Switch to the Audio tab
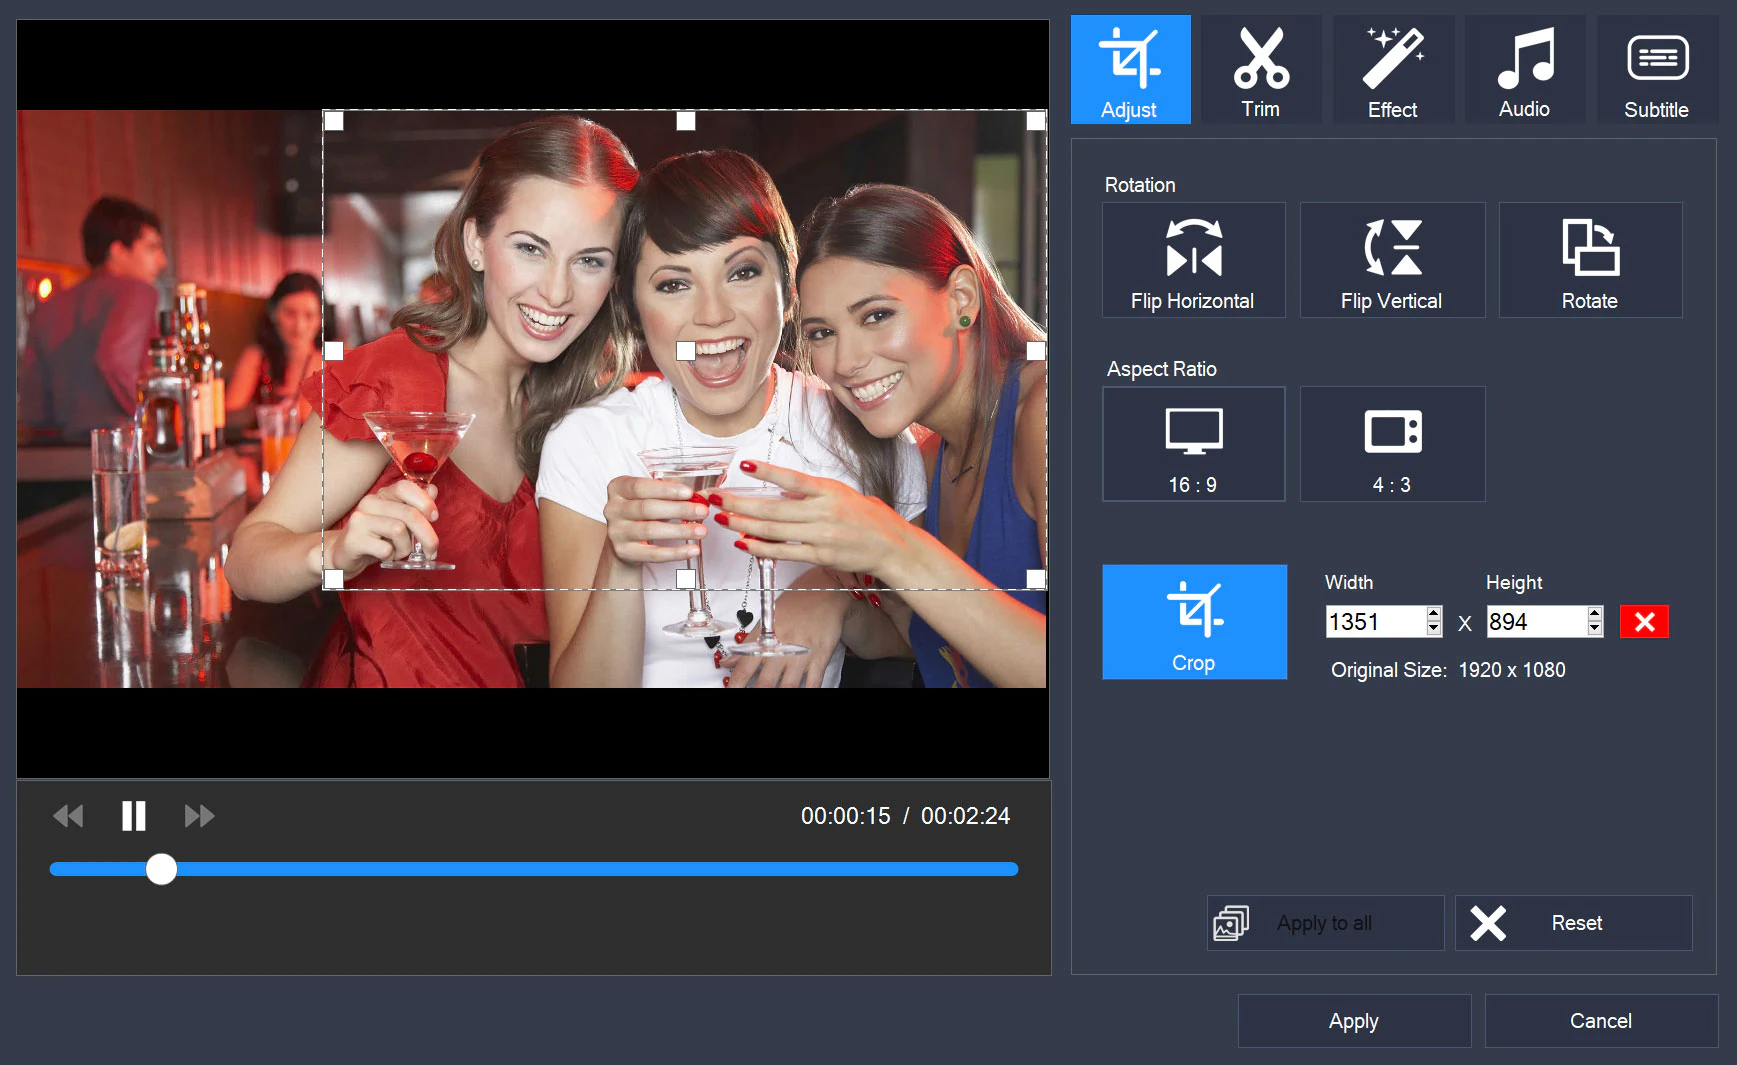Viewport: 1737px width, 1065px height. [1525, 69]
